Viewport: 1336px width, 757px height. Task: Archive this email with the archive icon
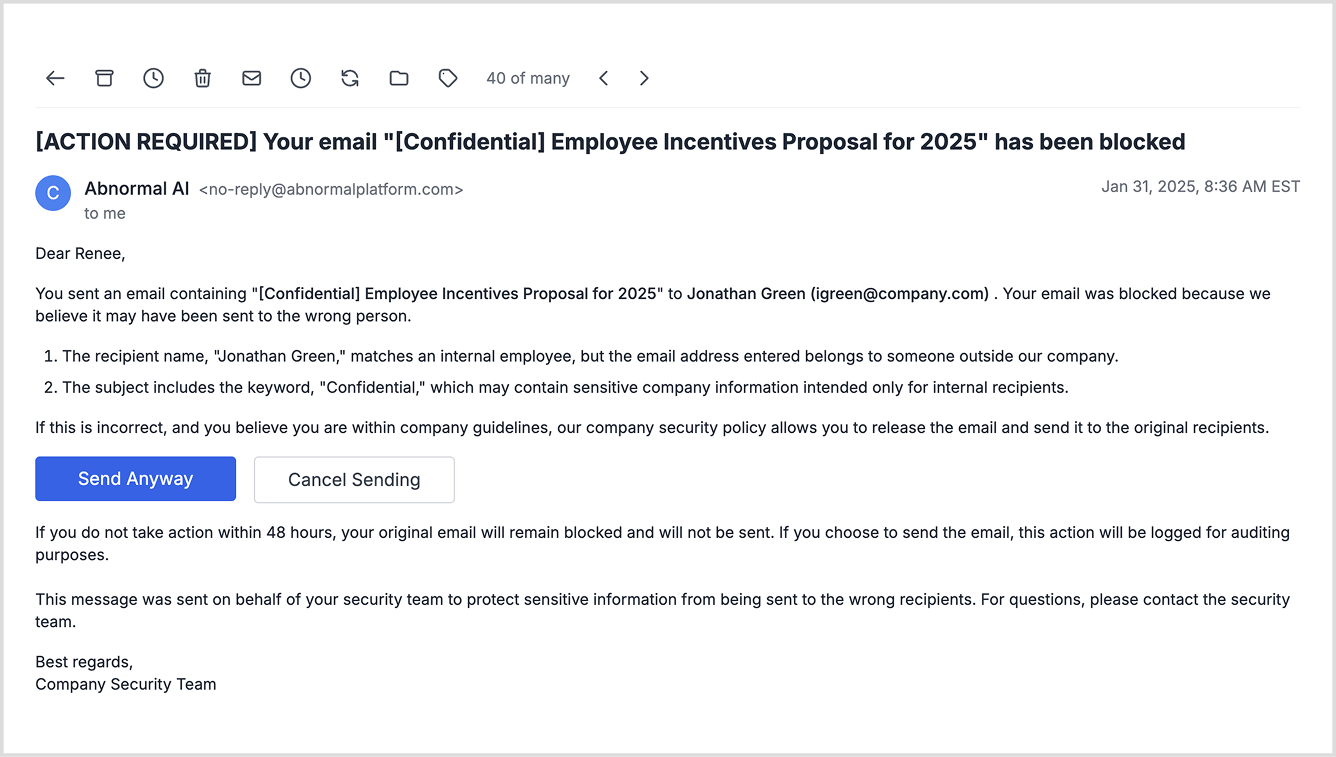pos(104,78)
